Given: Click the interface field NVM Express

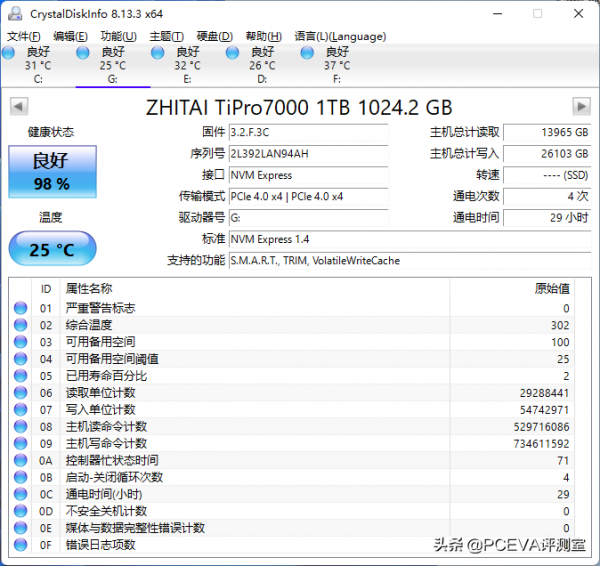Looking at the screenshot, I should [x=308, y=175].
